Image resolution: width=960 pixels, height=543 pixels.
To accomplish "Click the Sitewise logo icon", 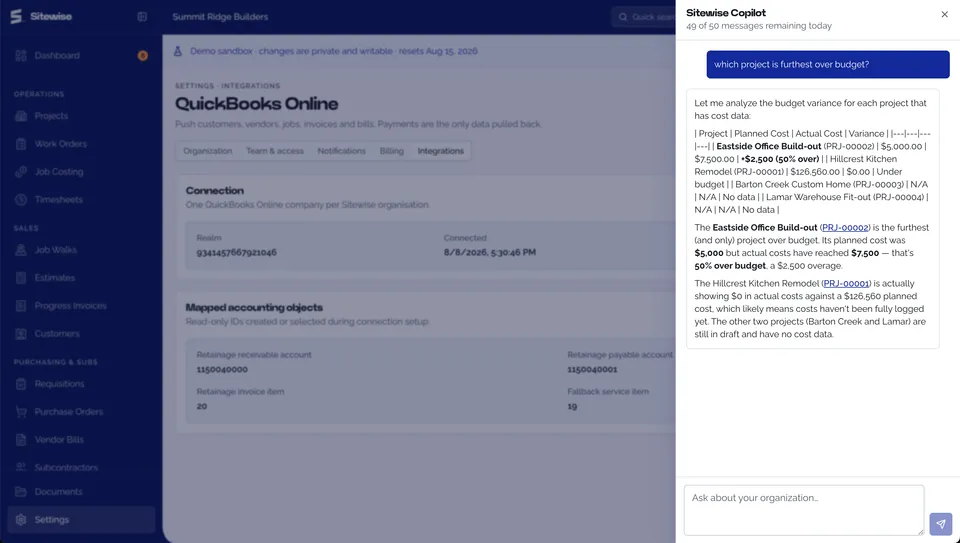I will (x=16, y=17).
